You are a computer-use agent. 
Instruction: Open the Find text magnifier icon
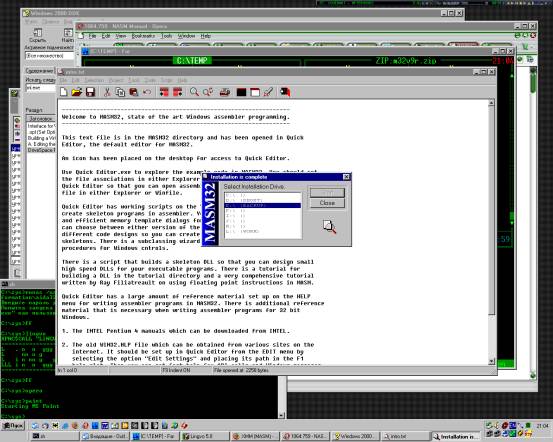(194, 92)
